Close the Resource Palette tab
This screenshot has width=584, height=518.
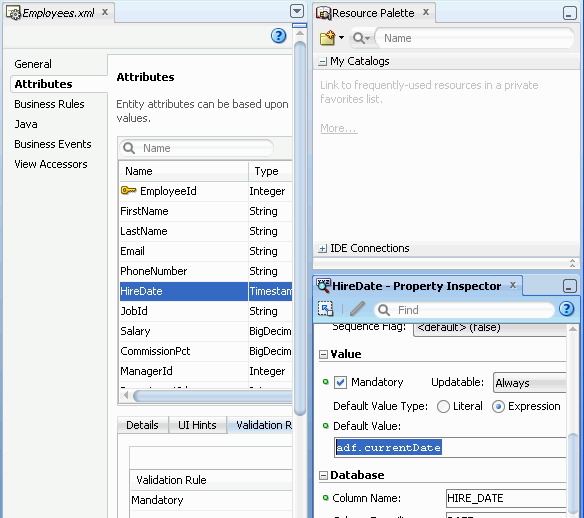pos(426,12)
